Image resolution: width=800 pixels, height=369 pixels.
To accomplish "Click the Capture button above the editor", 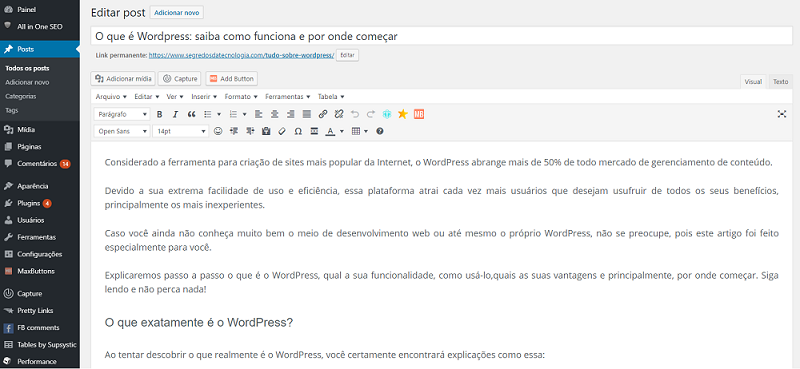I will (x=180, y=79).
